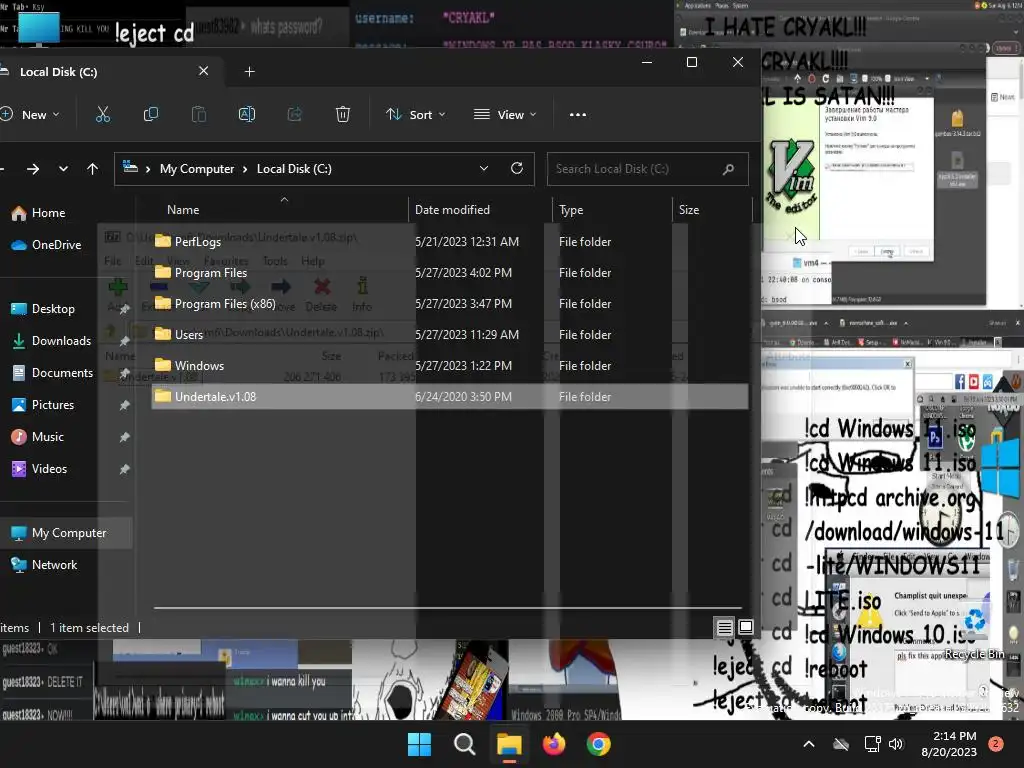Switch to large thumbnails view icon

point(746,628)
